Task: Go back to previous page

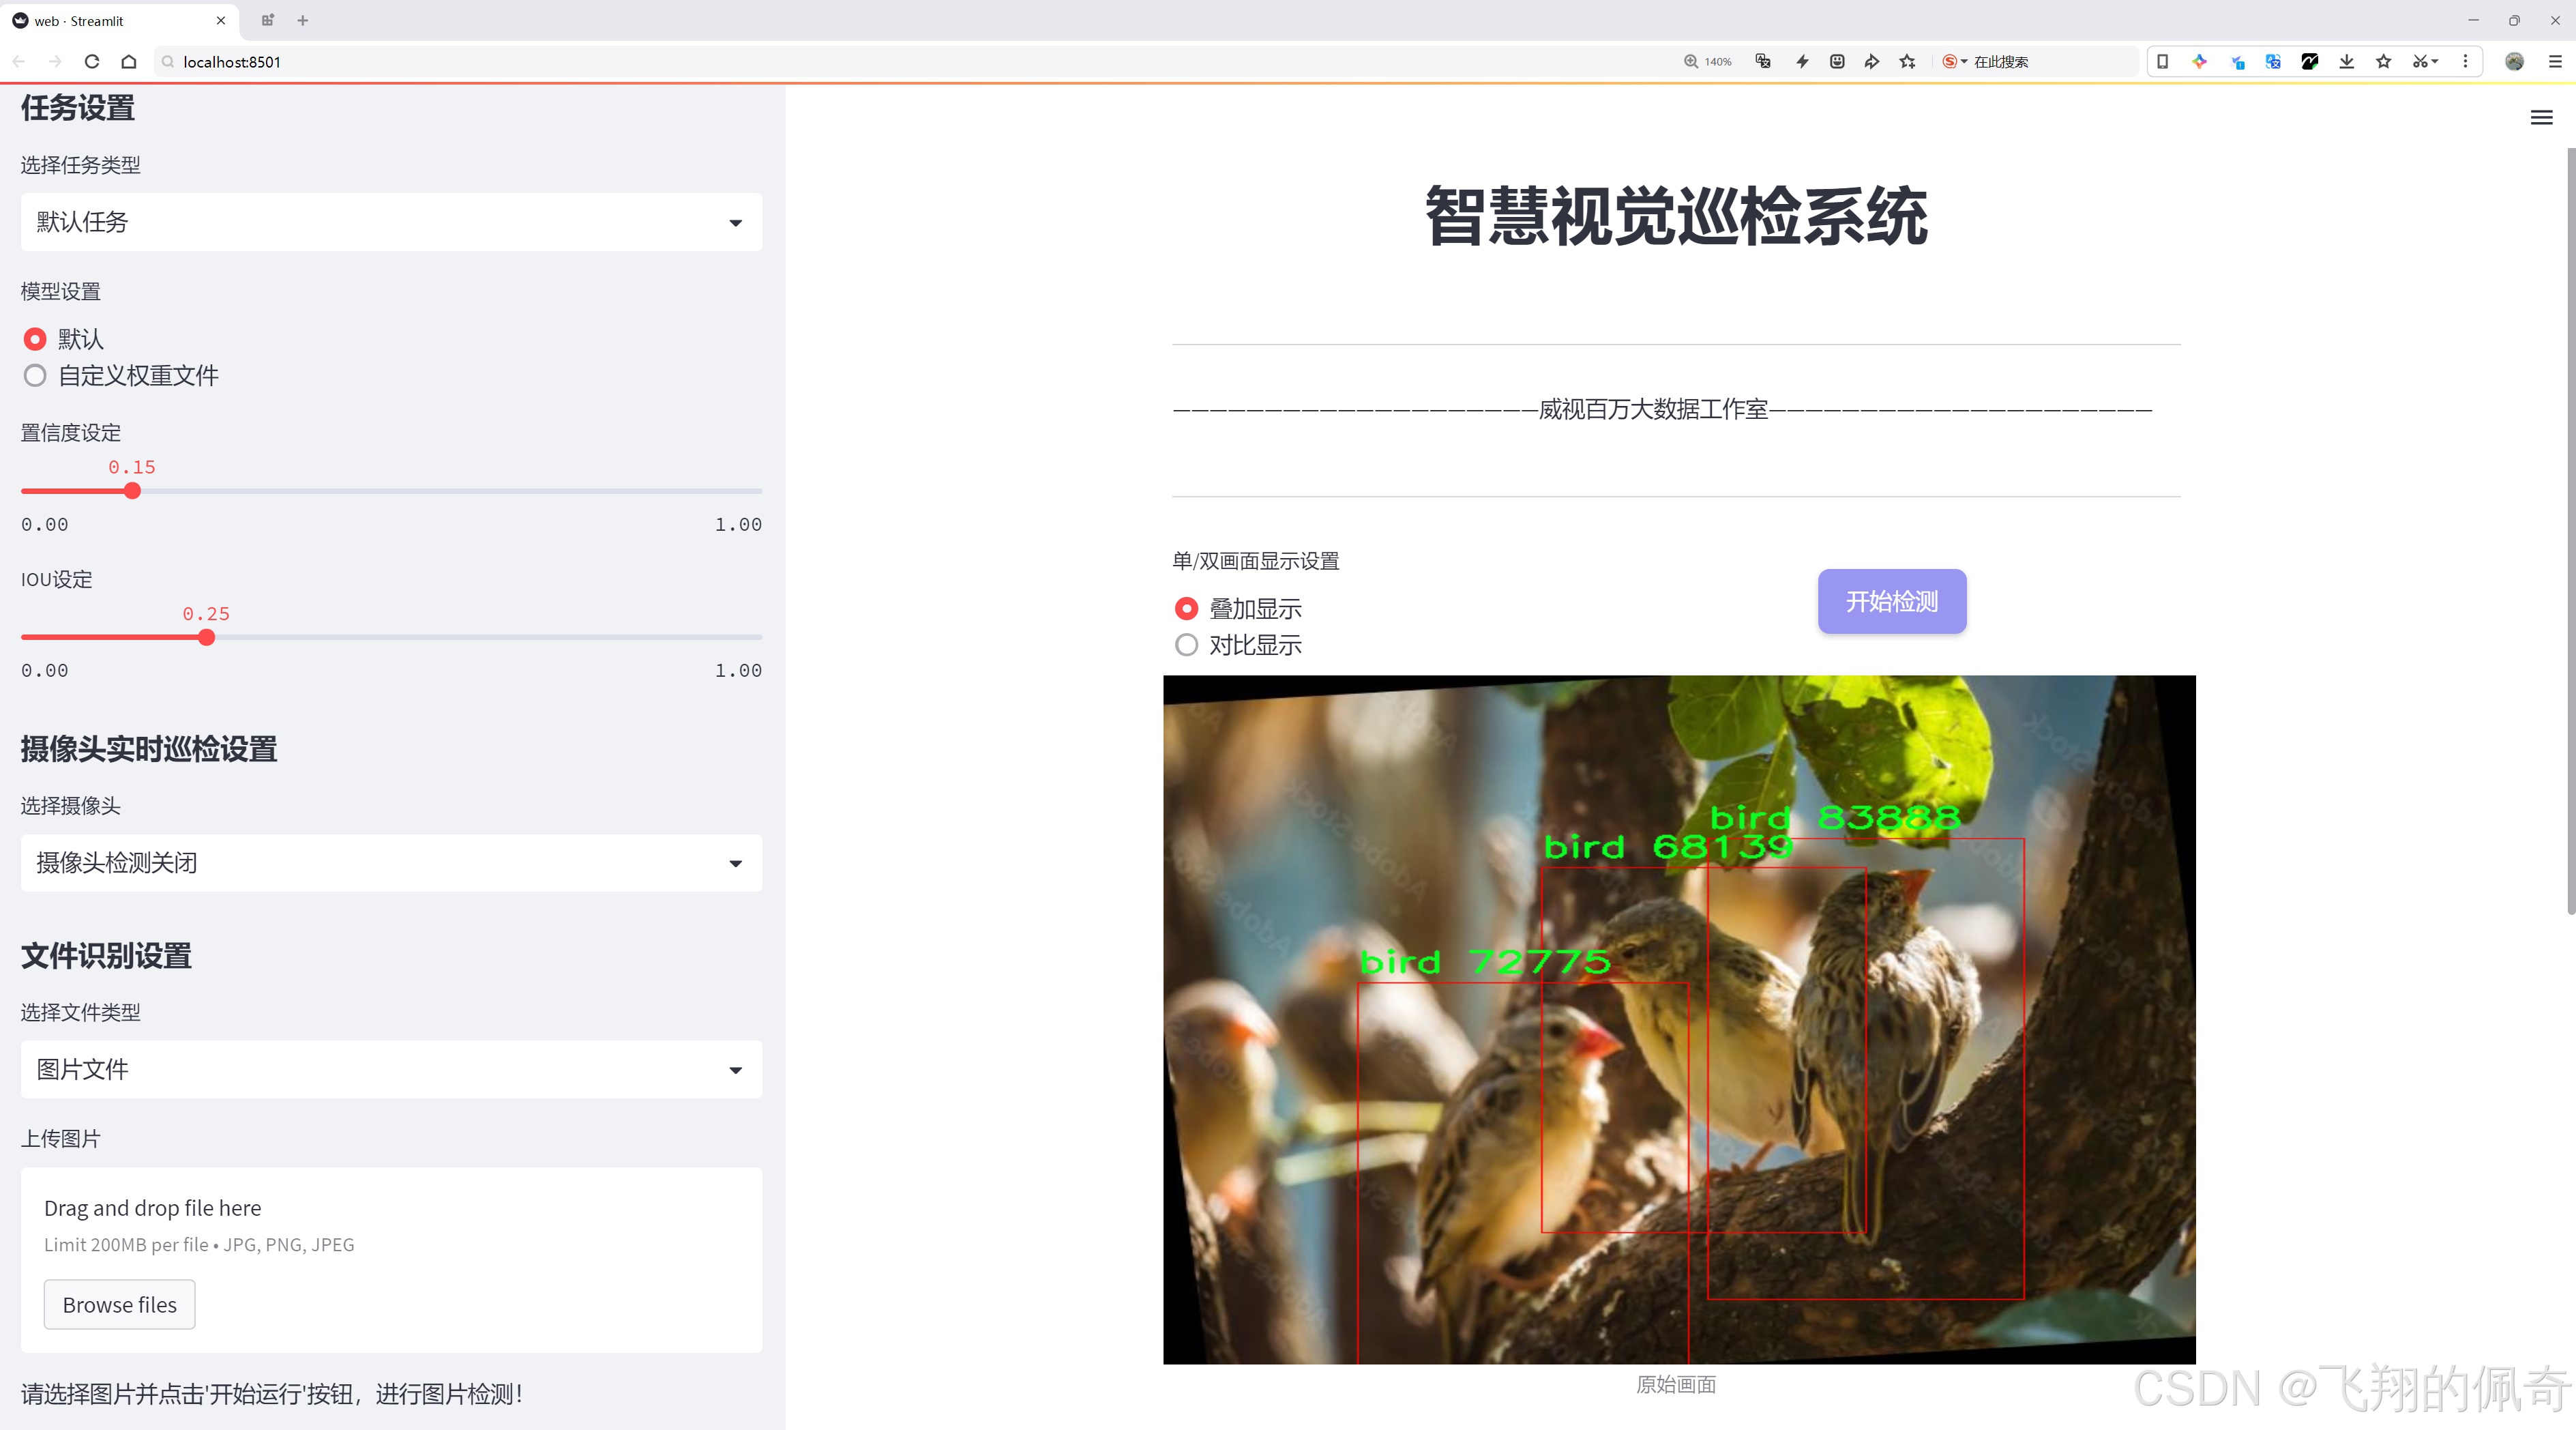Action: 19,61
